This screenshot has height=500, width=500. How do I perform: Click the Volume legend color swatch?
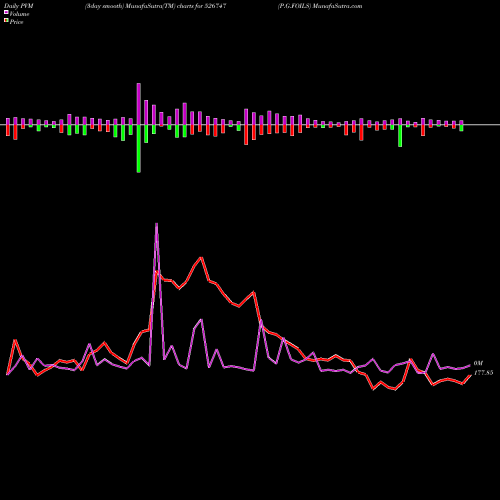pos(6,12)
